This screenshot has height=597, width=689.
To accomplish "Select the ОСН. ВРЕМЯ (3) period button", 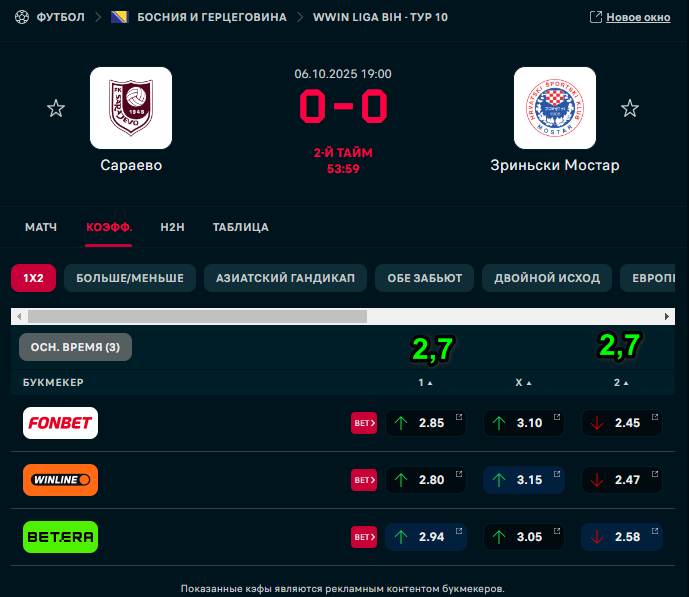I will [x=75, y=347].
